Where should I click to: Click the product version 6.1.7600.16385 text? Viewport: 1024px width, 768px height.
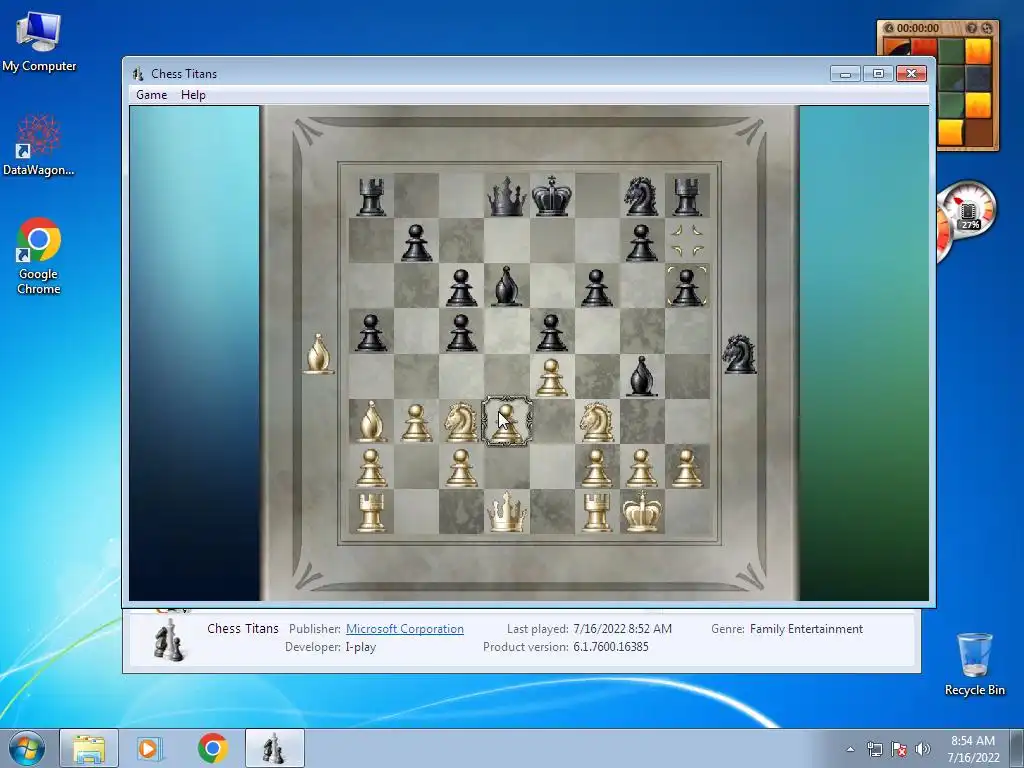coord(611,647)
